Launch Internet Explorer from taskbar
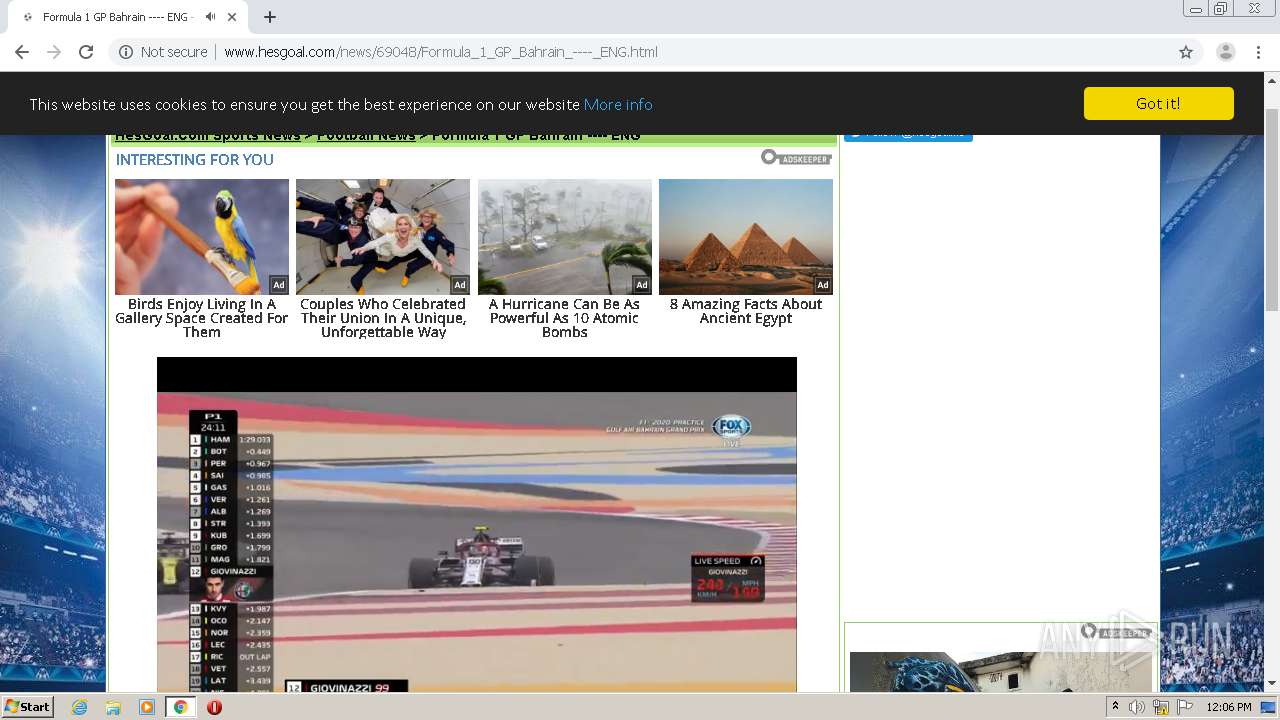Screen dimensions: 1280x720 point(80,707)
